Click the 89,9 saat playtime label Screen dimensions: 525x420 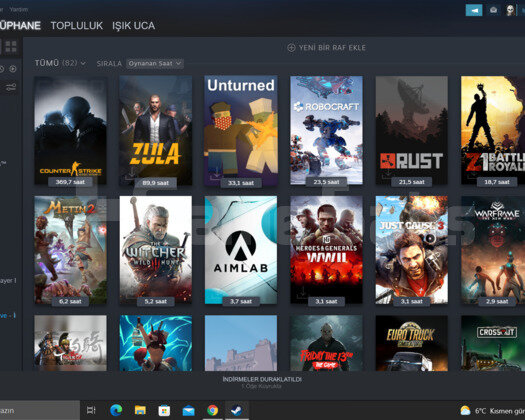[x=156, y=183]
